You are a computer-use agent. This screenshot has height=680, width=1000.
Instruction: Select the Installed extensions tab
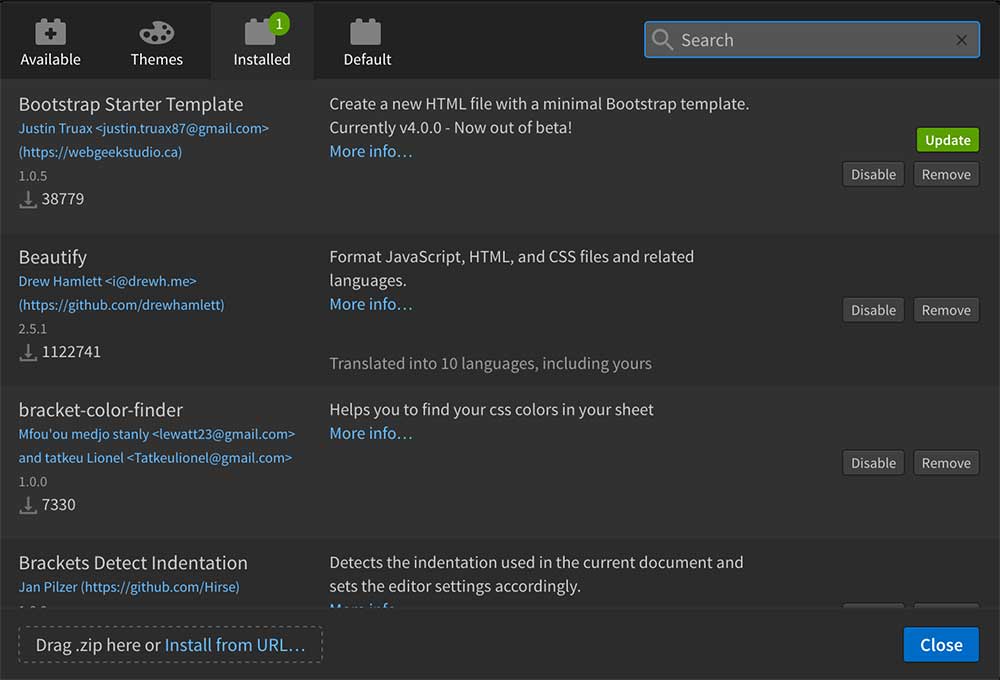(x=261, y=44)
